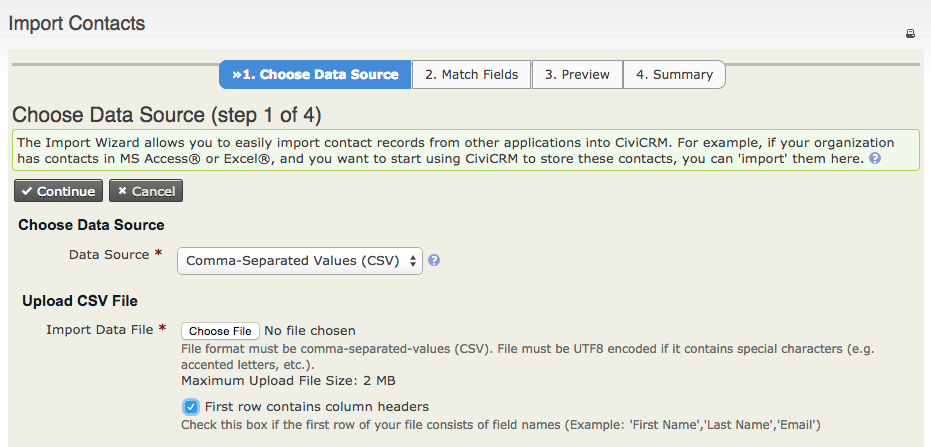This screenshot has width=931, height=447.
Task: Select the '1. Choose Data Source' step
Action: tap(315, 75)
